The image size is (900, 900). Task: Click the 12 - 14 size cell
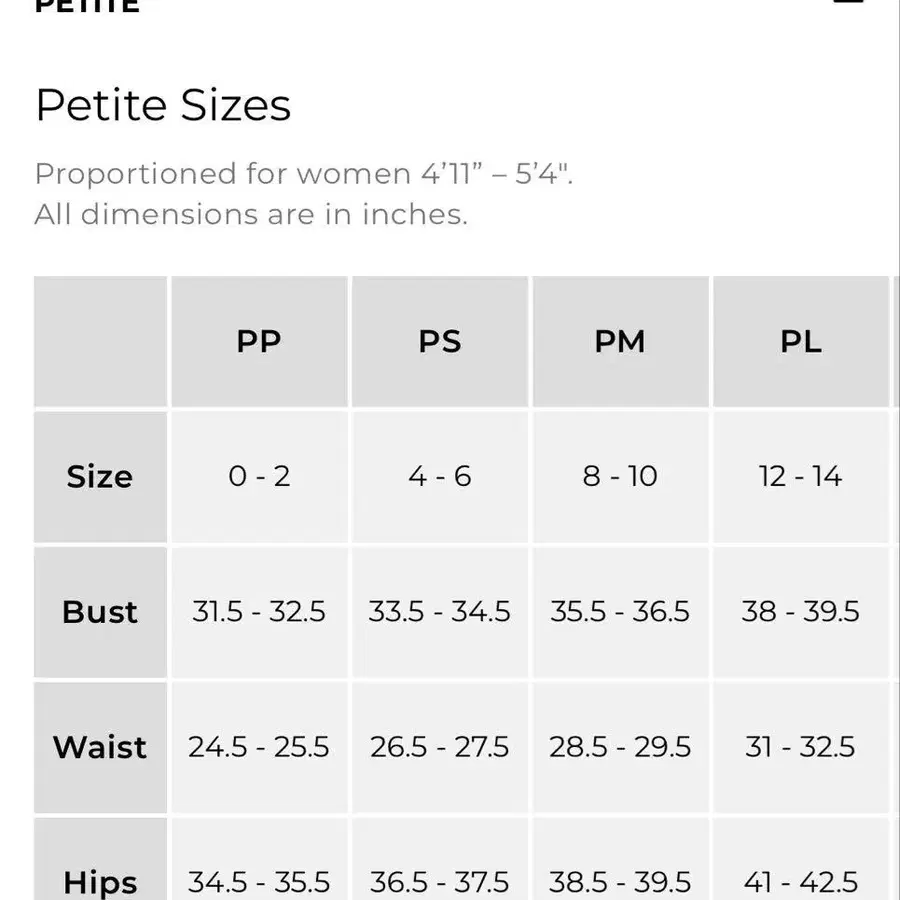pos(801,477)
